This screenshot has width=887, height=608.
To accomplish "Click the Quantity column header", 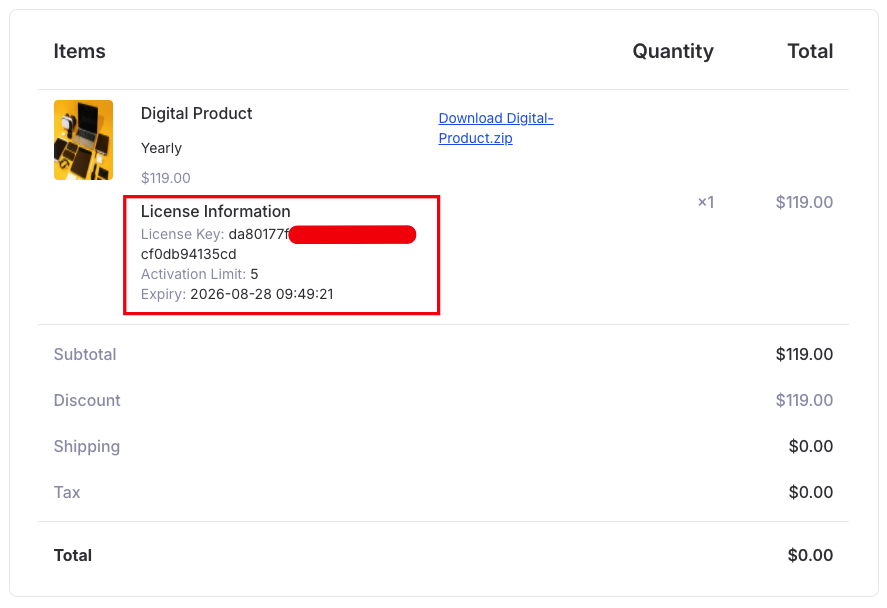I will tap(672, 51).
